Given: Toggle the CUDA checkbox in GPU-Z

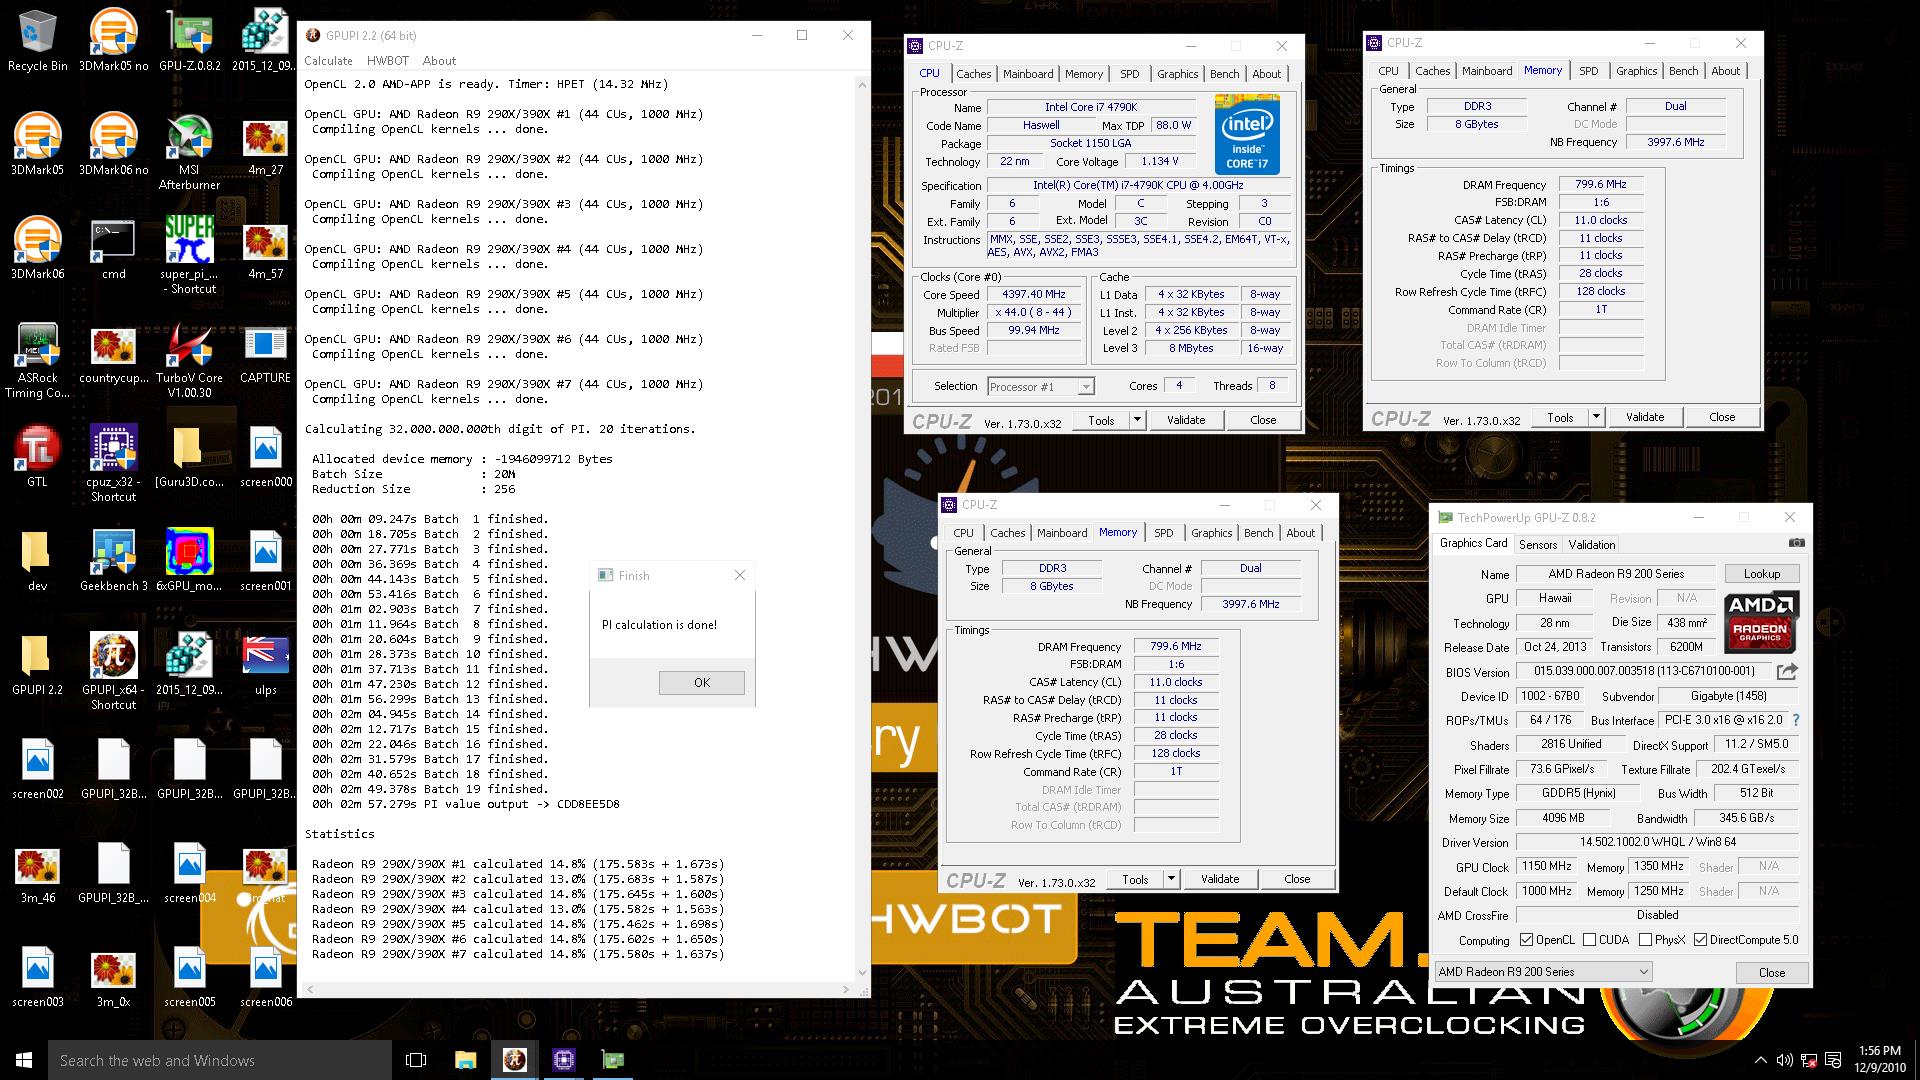Looking at the screenshot, I should 1589,940.
